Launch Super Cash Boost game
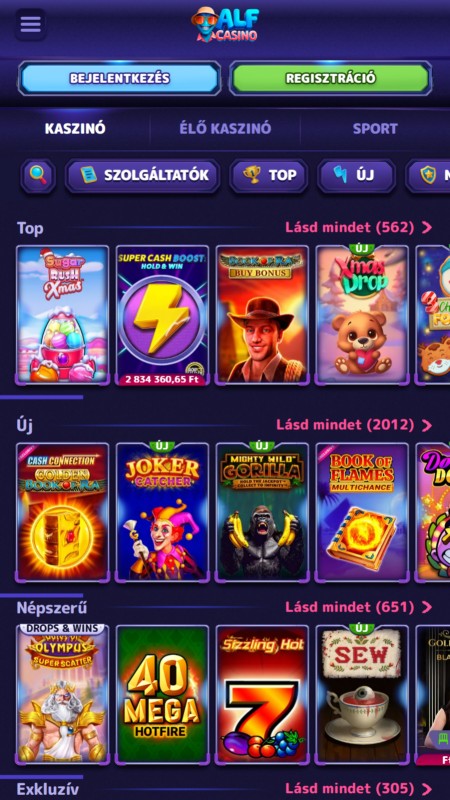Screen dimensions: 450x800 (162, 315)
